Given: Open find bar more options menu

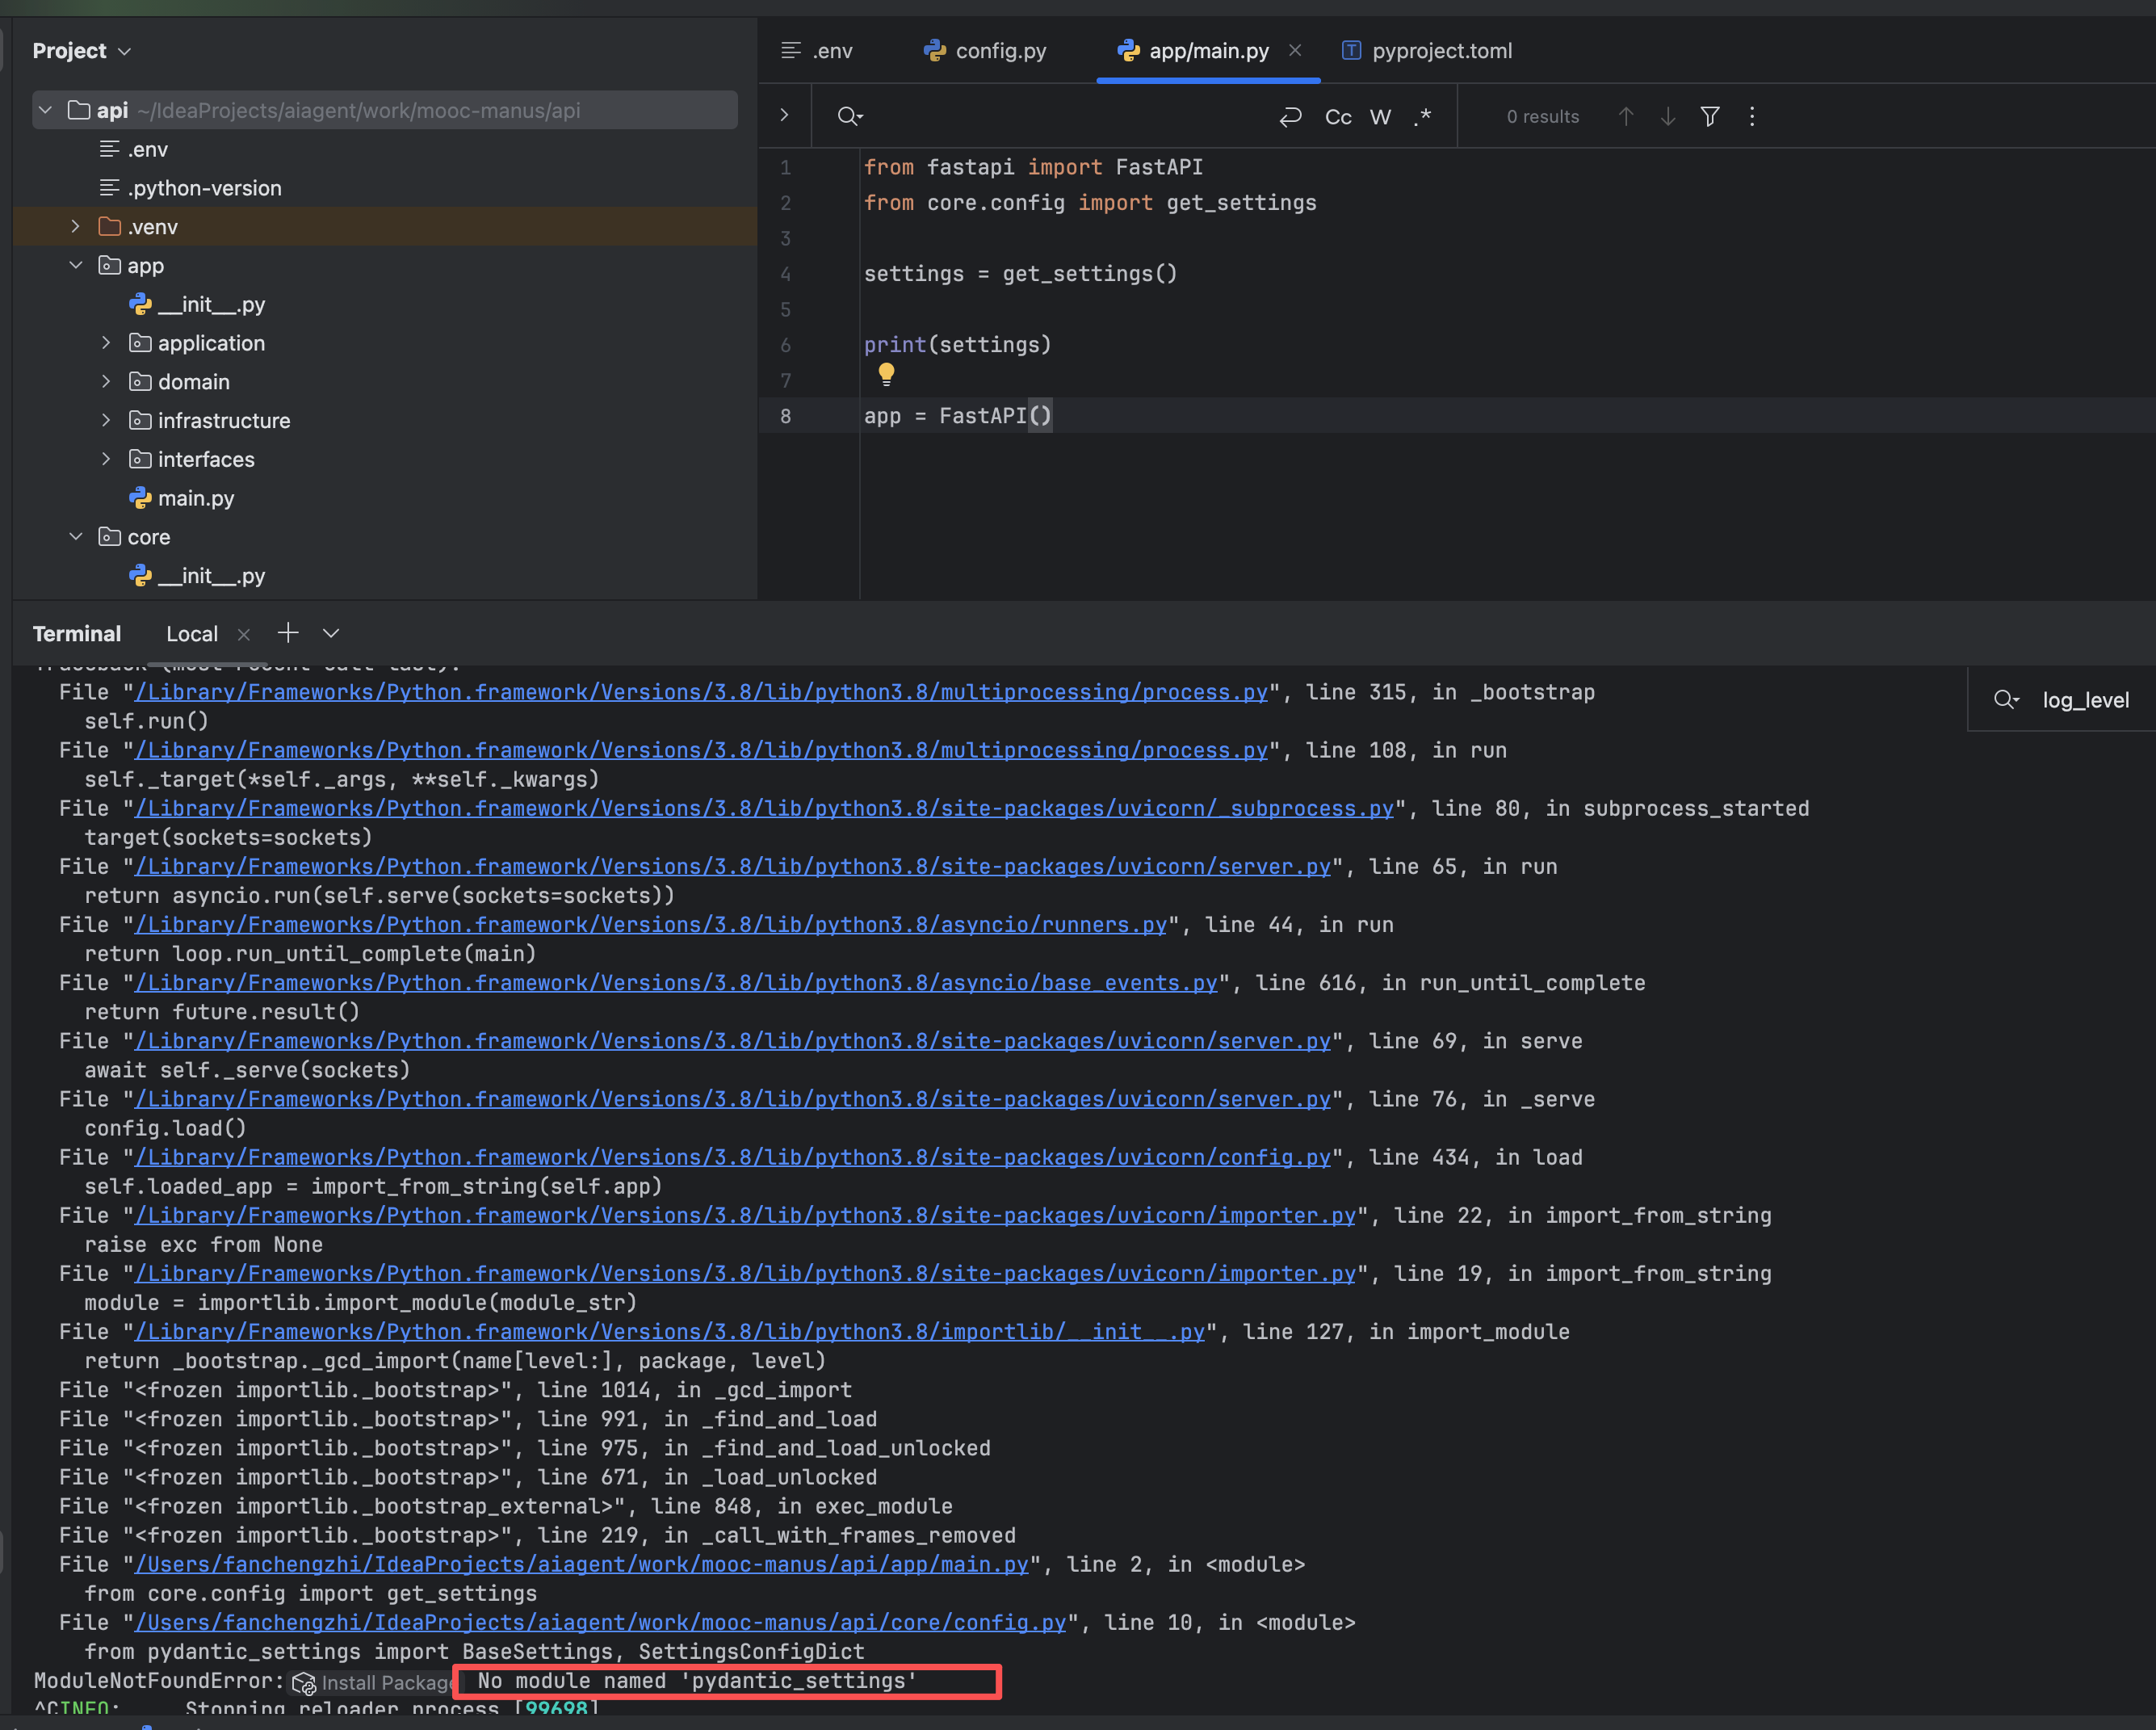Looking at the screenshot, I should (x=1752, y=117).
